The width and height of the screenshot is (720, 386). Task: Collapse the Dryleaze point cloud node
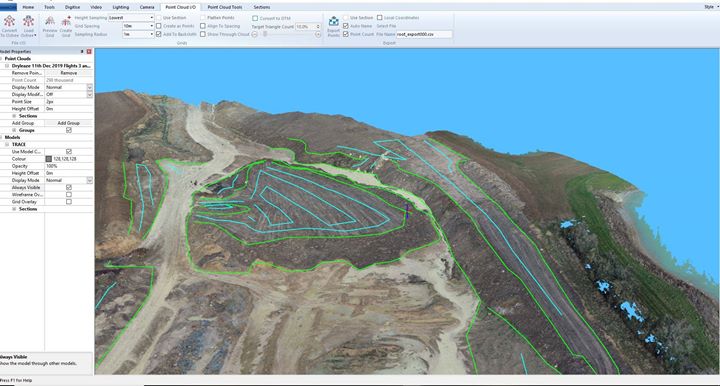coord(7,66)
